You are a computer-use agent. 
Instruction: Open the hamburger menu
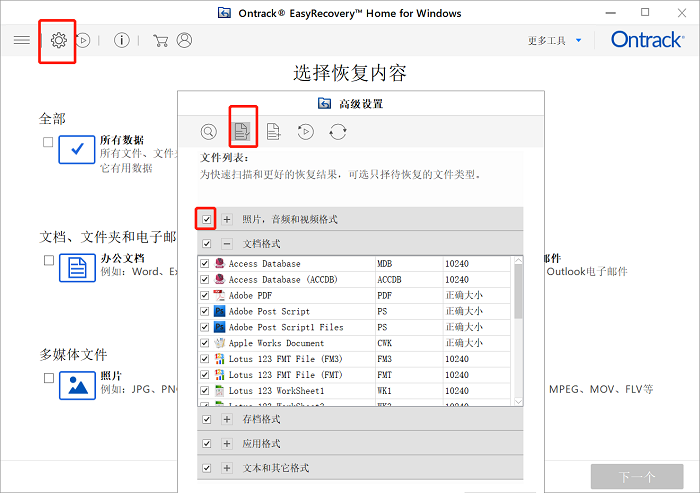point(22,40)
